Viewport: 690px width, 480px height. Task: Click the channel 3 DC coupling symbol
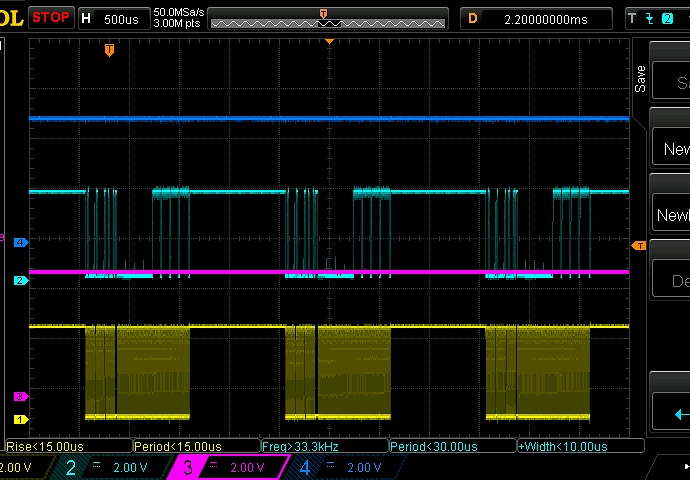pos(214,465)
